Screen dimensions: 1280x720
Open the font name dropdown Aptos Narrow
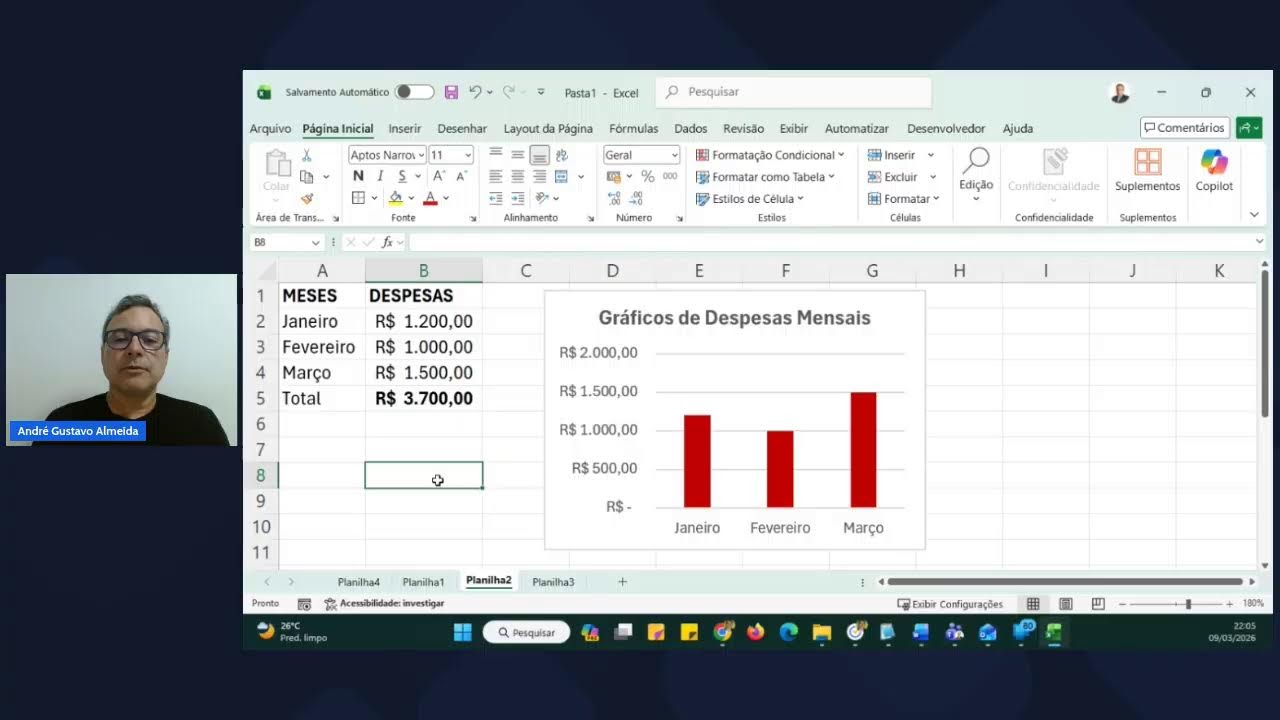tap(420, 155)
